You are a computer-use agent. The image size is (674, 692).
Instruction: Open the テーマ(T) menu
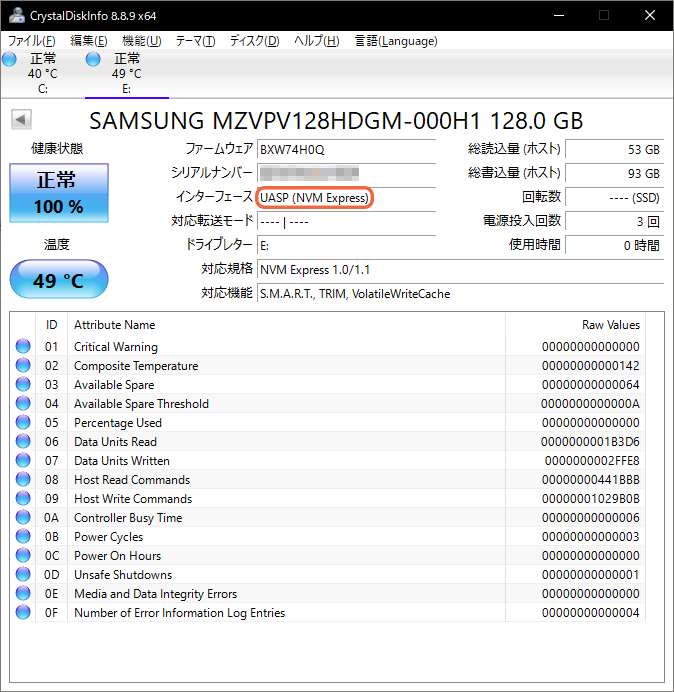pos(195,41)
